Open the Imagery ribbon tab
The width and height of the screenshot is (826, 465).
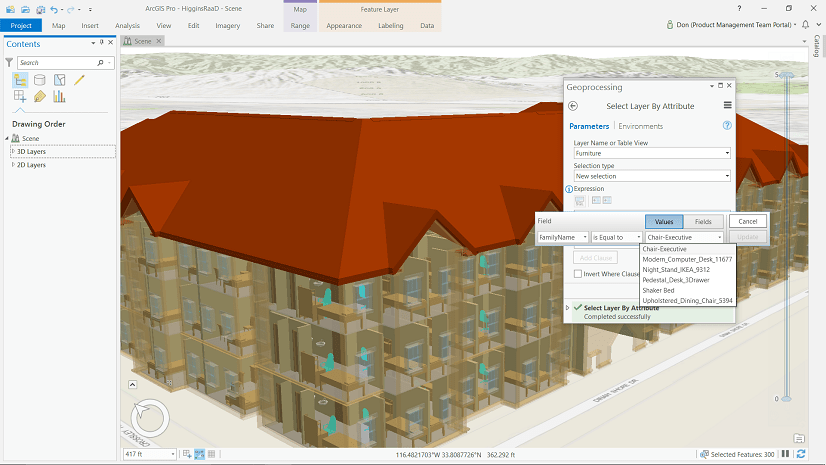(x=228, y=25)
